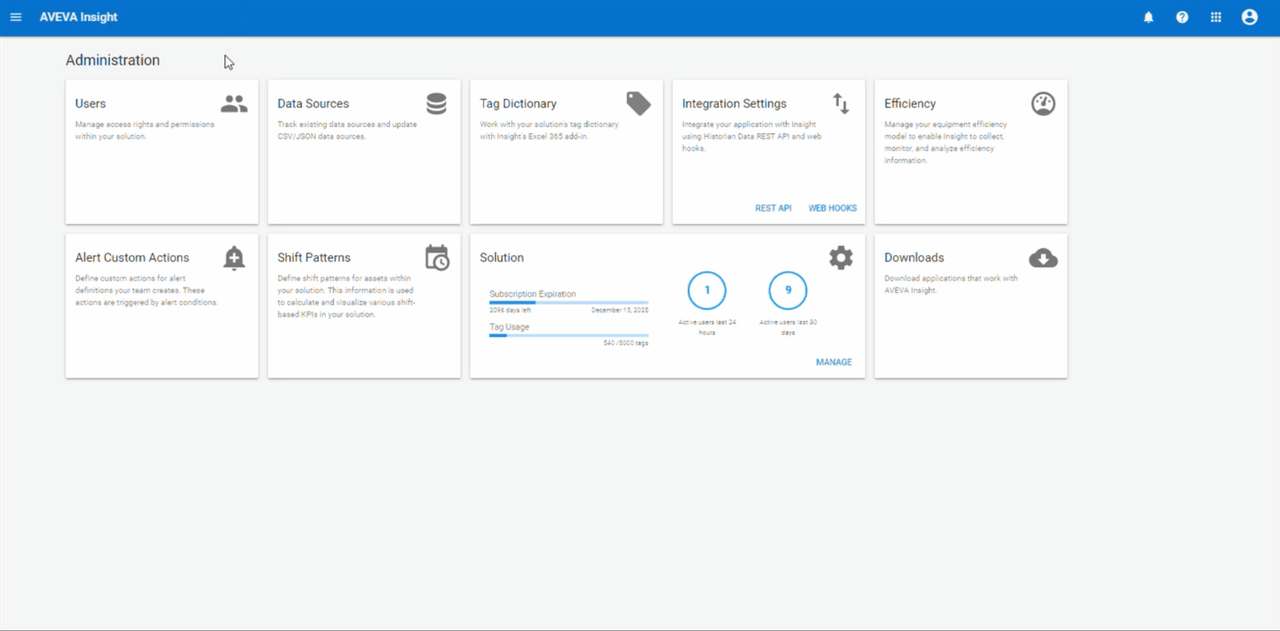Open the apps grid launcher
The width and height of the screenshot is (1280, 631).
[x=1216, y=17]
